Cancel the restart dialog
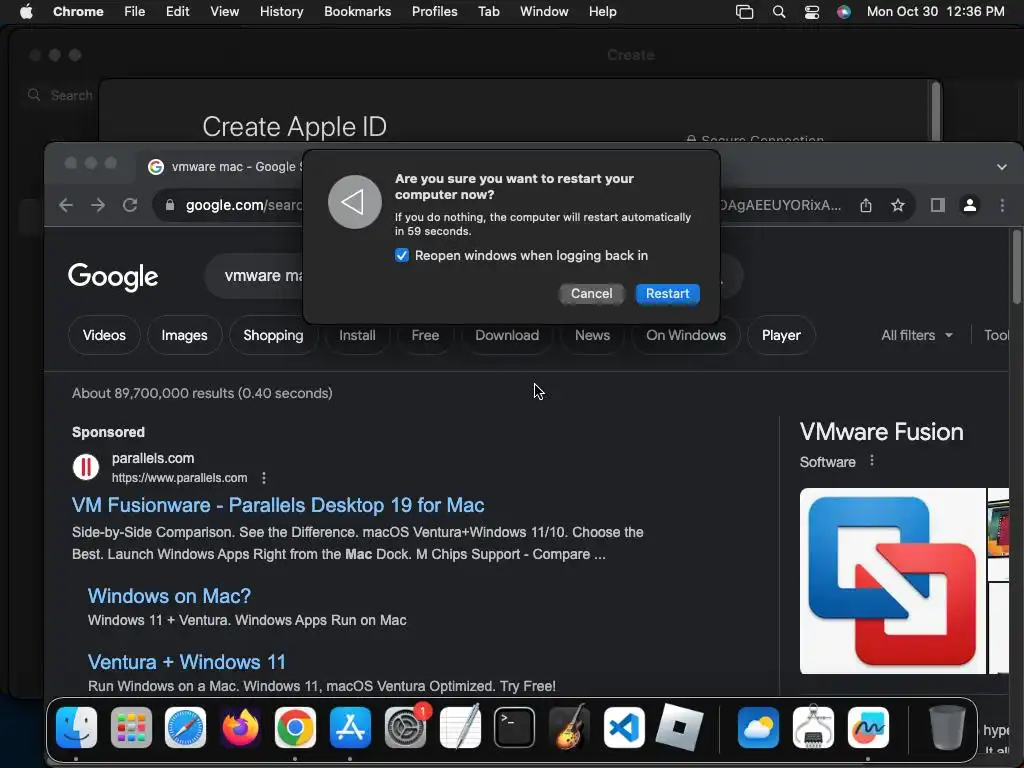The height and width of the screenshot is (768, 1024). pos(592,293)
